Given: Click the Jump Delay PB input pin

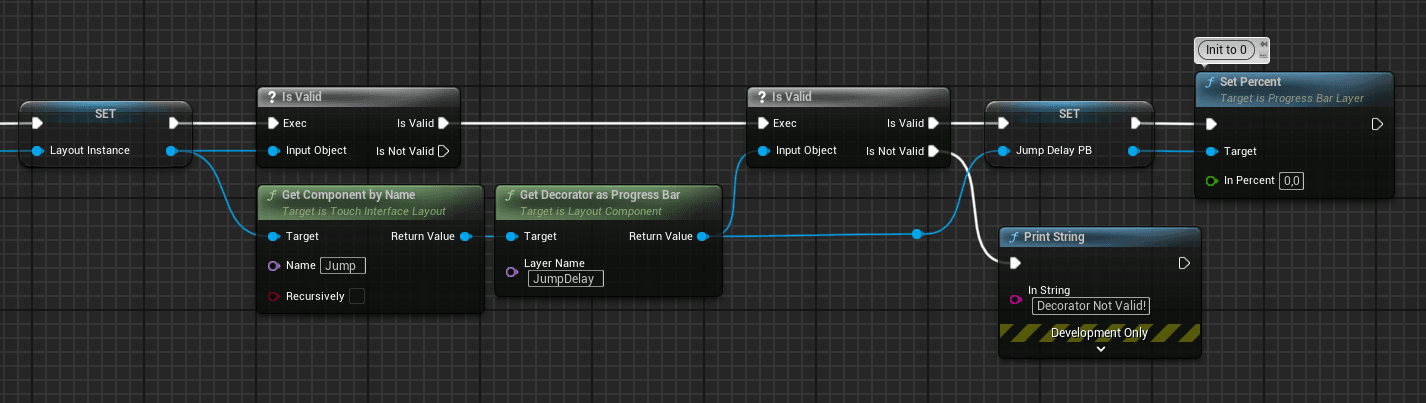Looking at the screenshot, I should (x=1004, y=151).
